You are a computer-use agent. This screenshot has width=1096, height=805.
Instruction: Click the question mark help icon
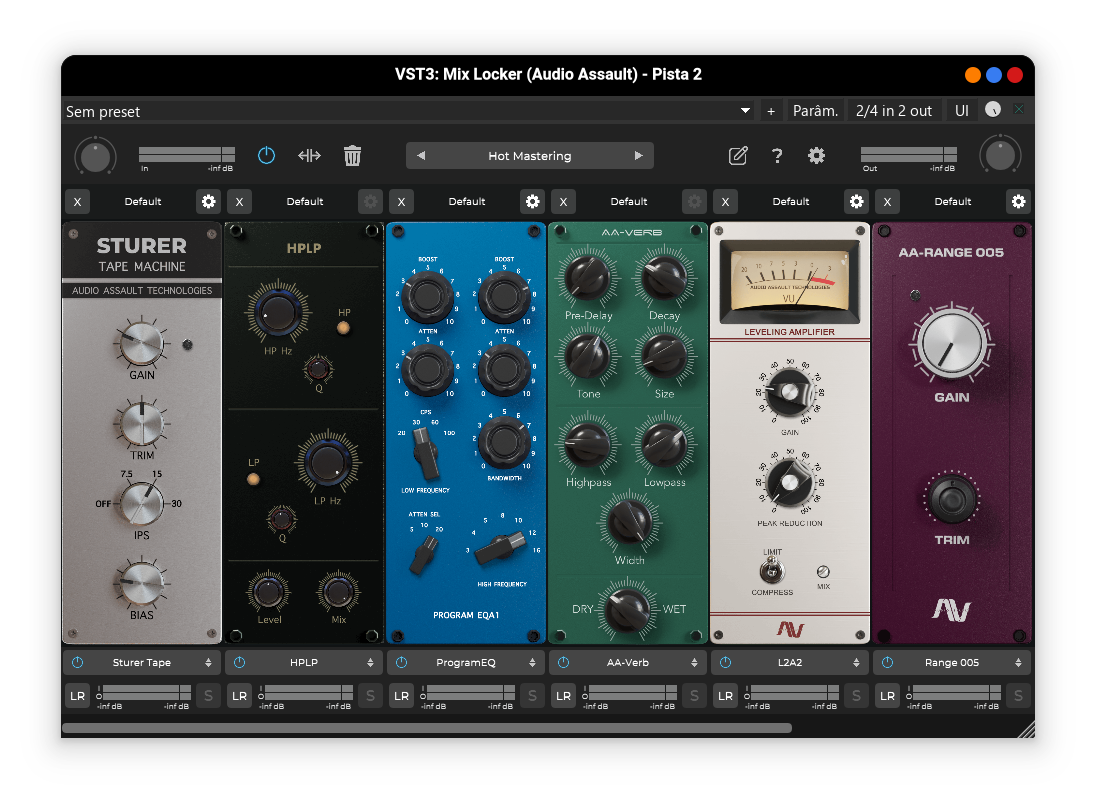coord(777,156)
